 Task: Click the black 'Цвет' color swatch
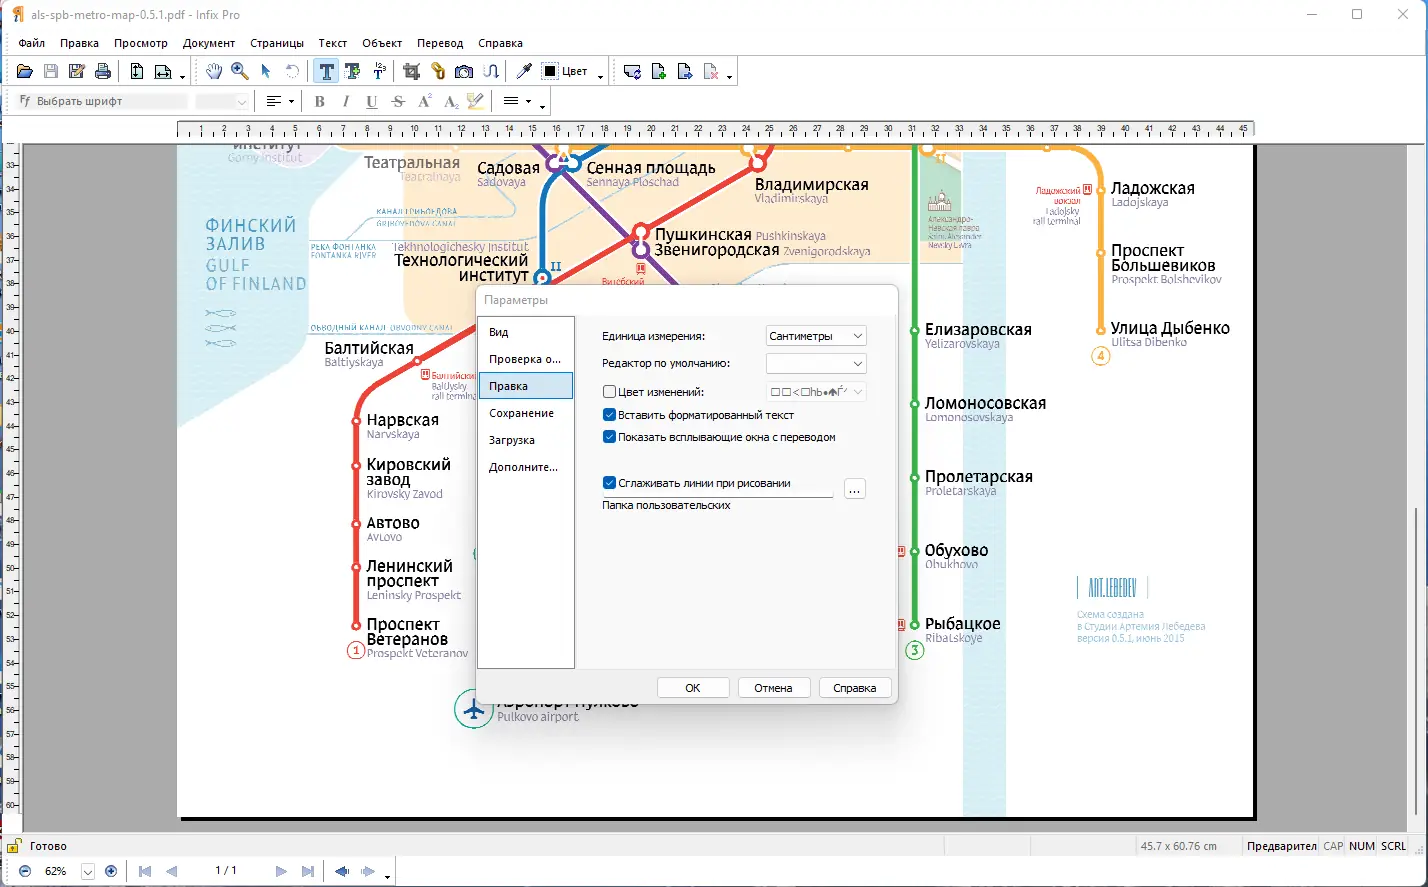(x=550, y=71)
